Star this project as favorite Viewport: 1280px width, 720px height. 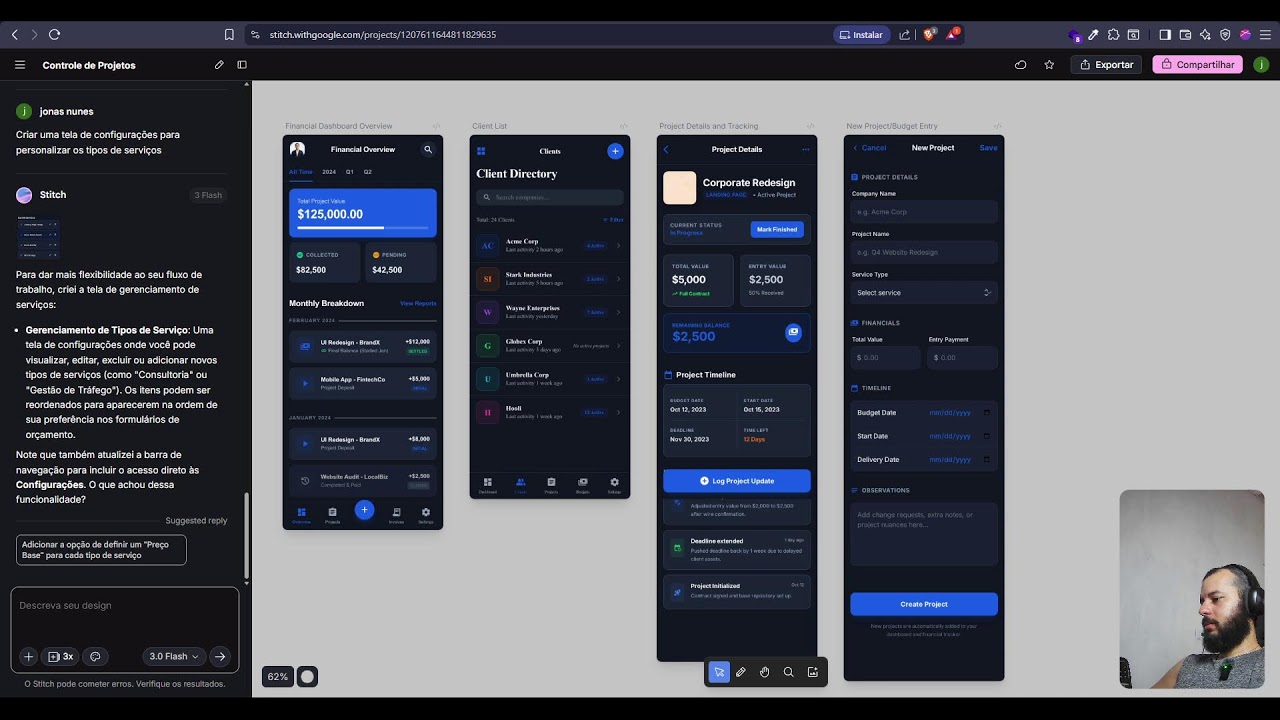(x=1049, y=65)
